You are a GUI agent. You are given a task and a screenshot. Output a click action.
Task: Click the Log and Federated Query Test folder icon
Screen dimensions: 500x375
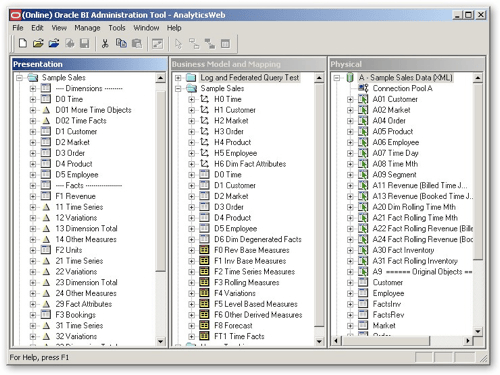191,78
